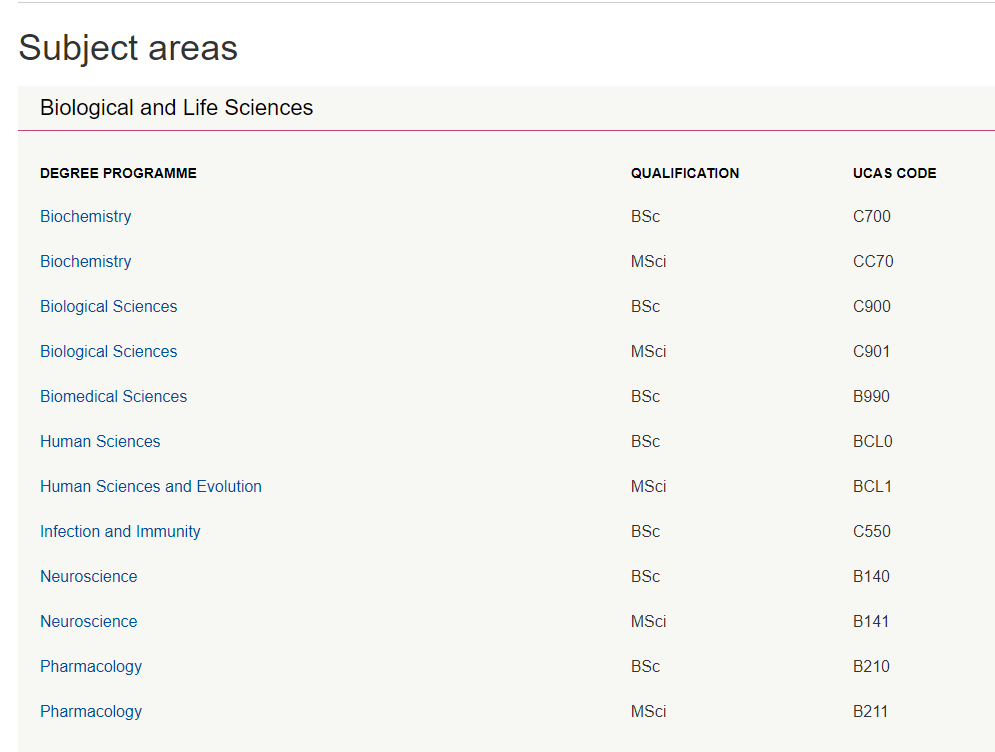Click the Subject areas heading
Image resolution: width=995 pixels, height=752 pixels.
(128, 48)
